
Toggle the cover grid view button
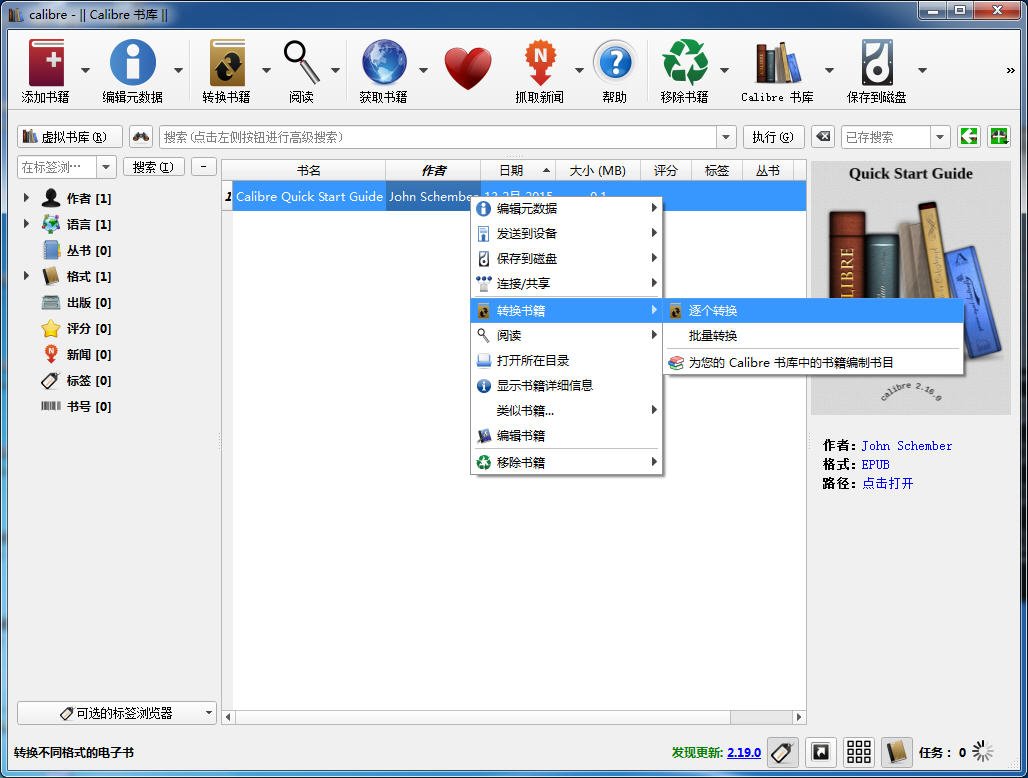[858, 752]
